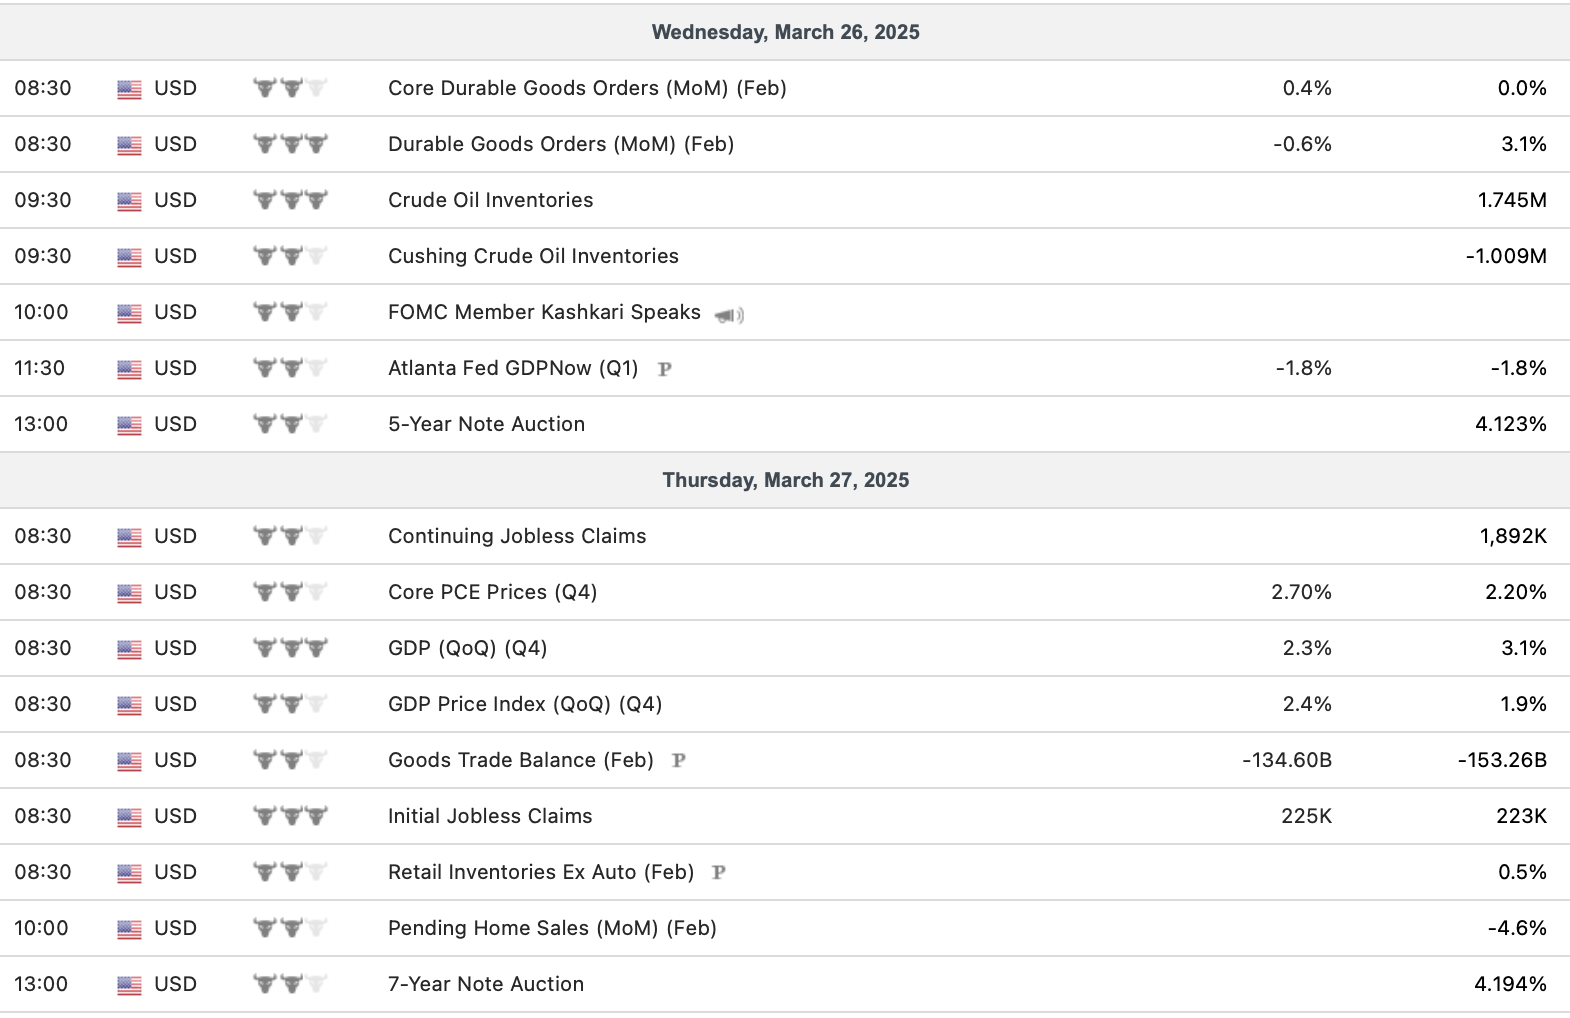Open the Cushing Crude Oil Inventories event
This screenshot has height=1018, width=1570.
coord(533,256)
